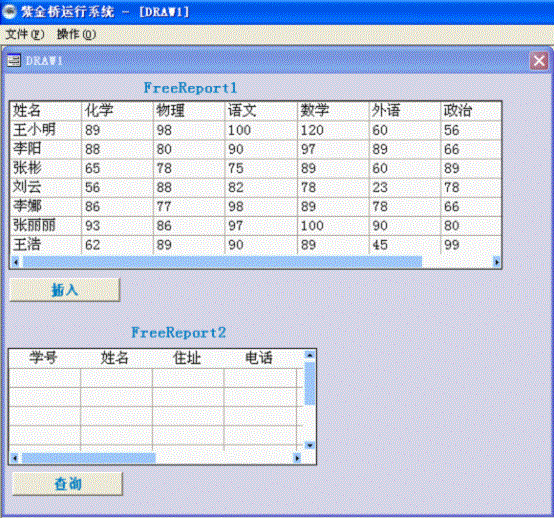
Task: Select the 数学 column header cell
Action: coord(333,111)
